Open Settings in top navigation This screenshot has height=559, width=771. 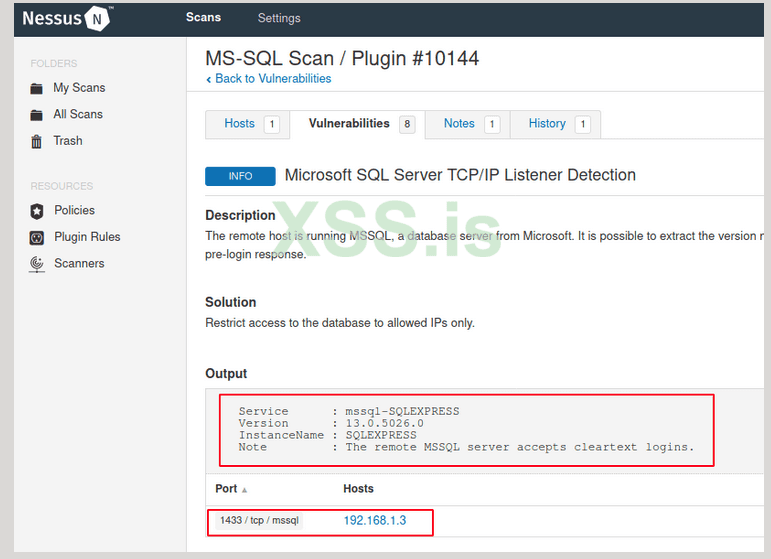279,18
